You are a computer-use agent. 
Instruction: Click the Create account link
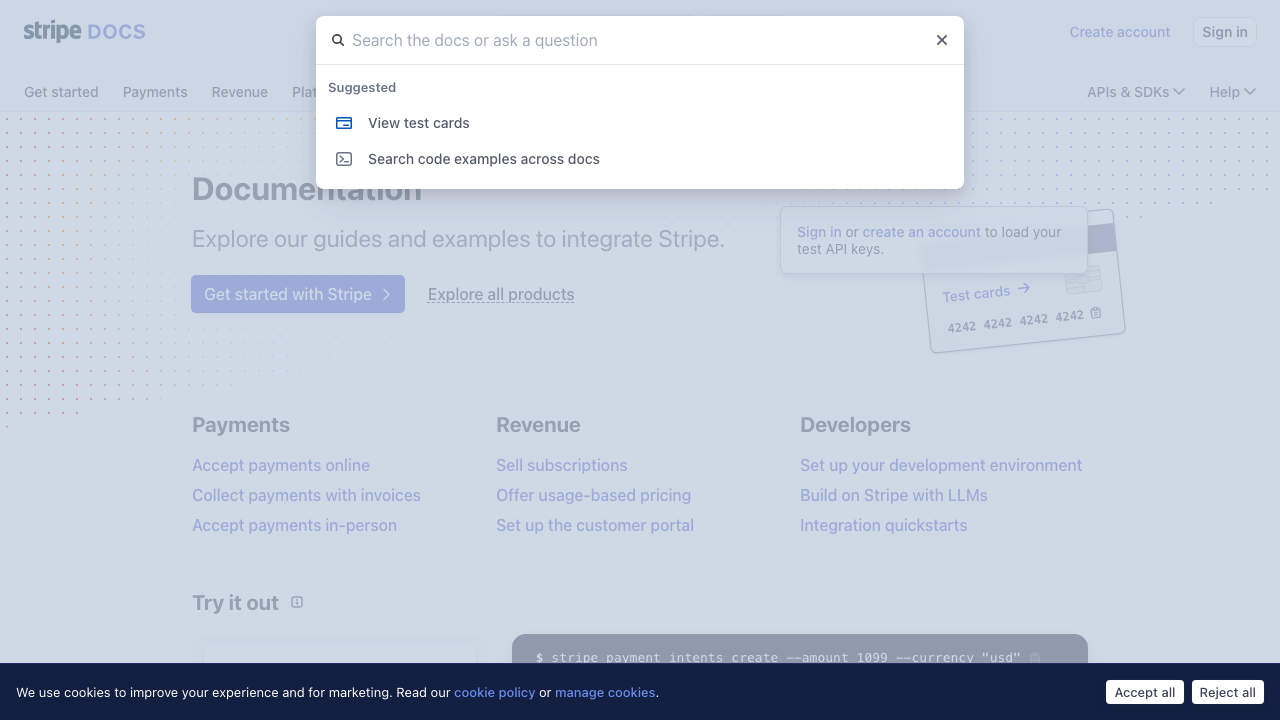pos(1120,32)
